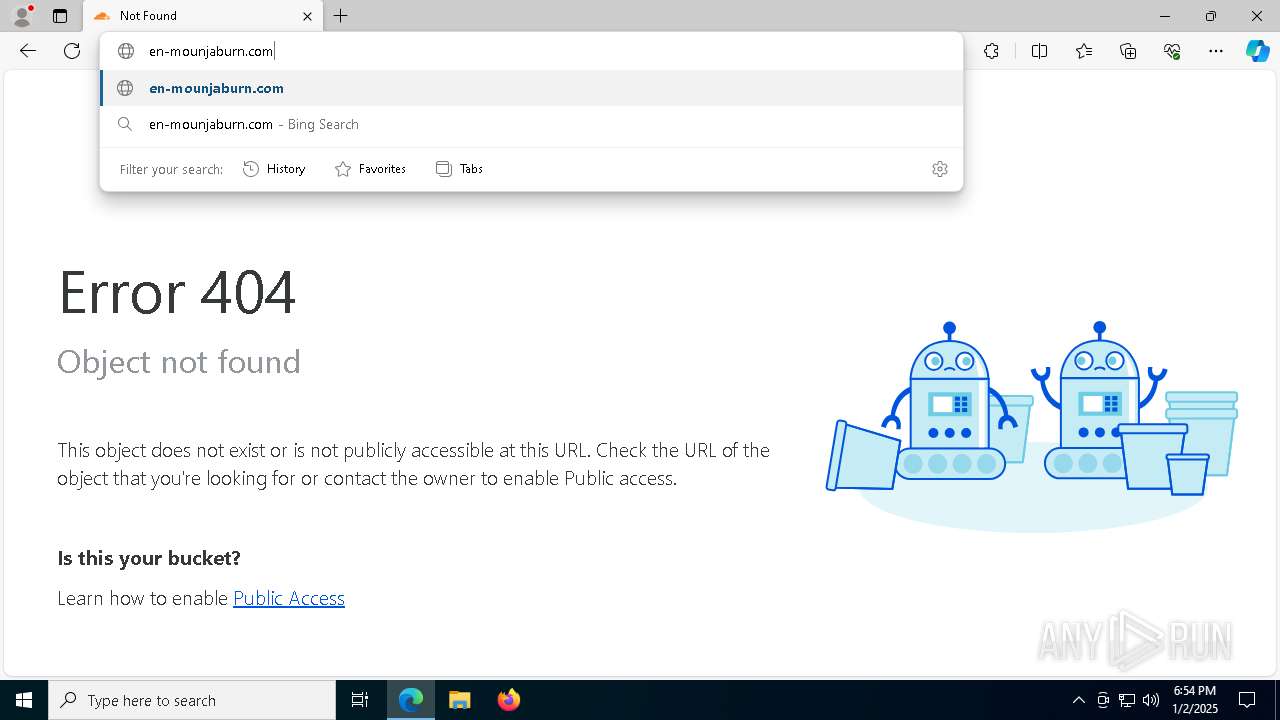Follow the Public Access link
This screenshot has height=720, width=1280.
click(289, 598)
